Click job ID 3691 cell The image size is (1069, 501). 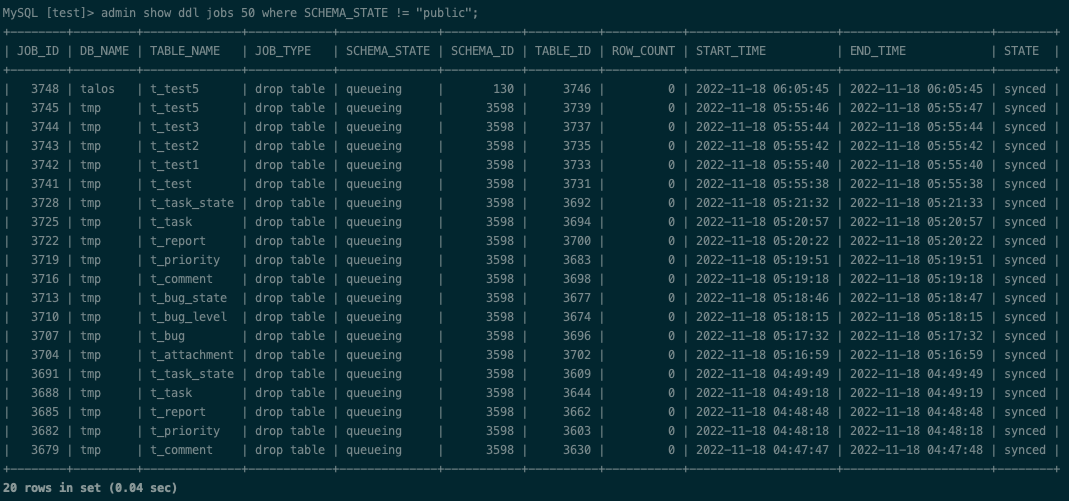(45, 374)
